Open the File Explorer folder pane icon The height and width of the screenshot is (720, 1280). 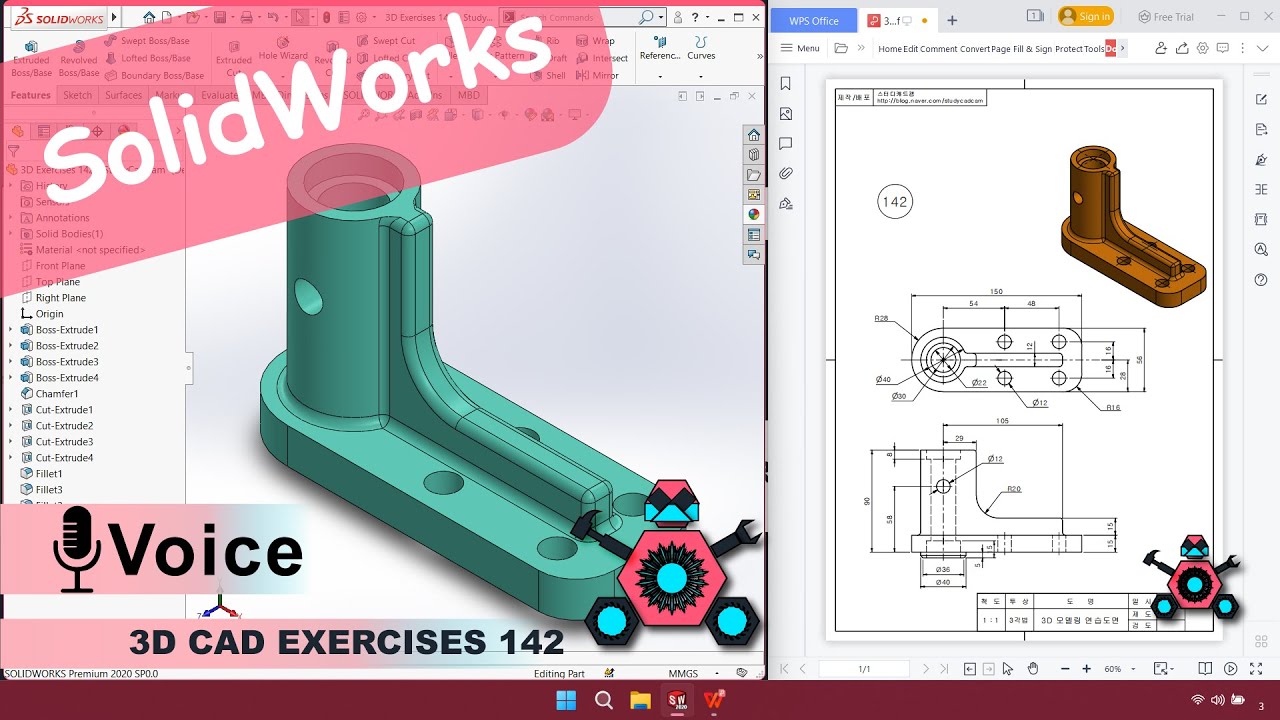click(x=754, y=175)
